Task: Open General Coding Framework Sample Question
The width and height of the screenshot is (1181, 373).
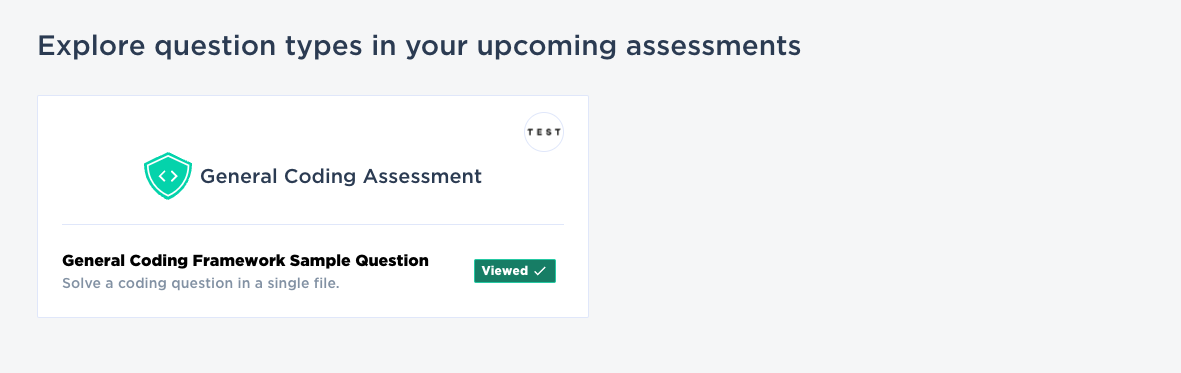Action: point(246,261)
